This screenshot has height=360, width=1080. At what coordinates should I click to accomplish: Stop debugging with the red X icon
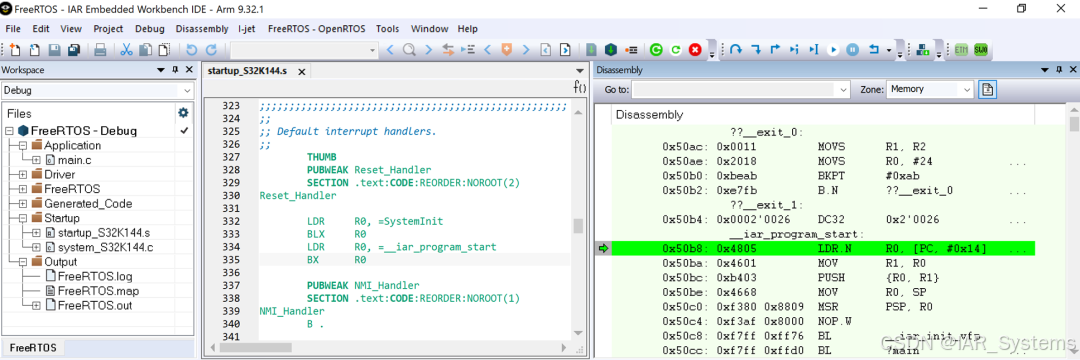pyautogui.click(x=696, y=50)
